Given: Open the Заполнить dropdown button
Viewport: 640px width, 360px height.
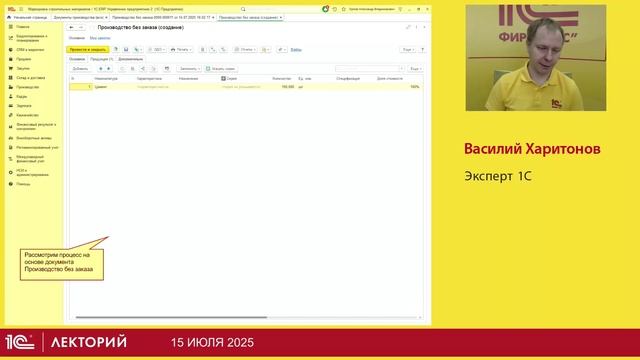Looking at the screenshot, I should pos(190,69).
